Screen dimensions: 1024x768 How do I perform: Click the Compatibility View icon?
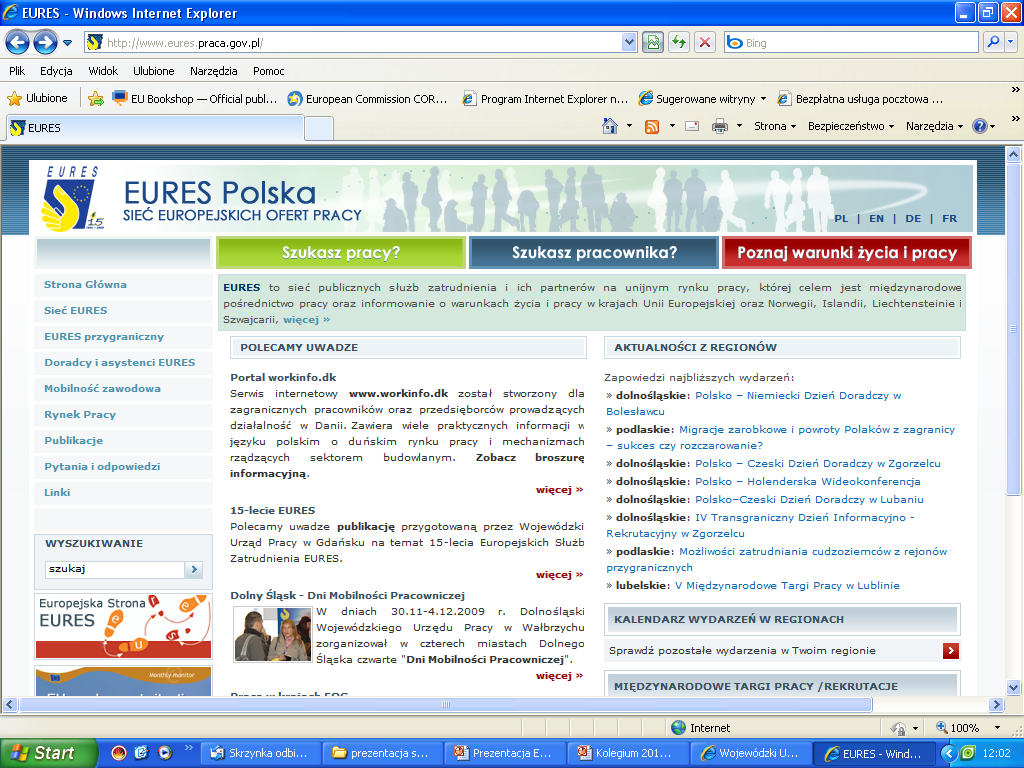tap(652, 43)
